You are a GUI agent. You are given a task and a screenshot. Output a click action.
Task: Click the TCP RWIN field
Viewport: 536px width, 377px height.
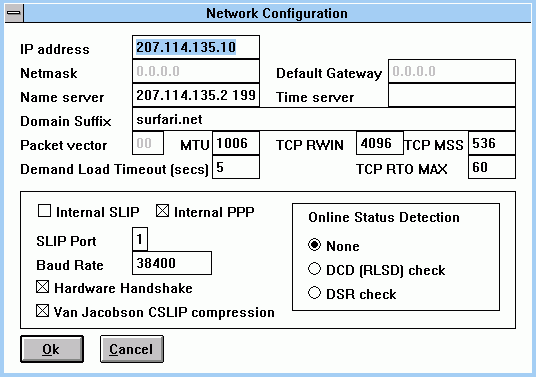pos(380,143)
